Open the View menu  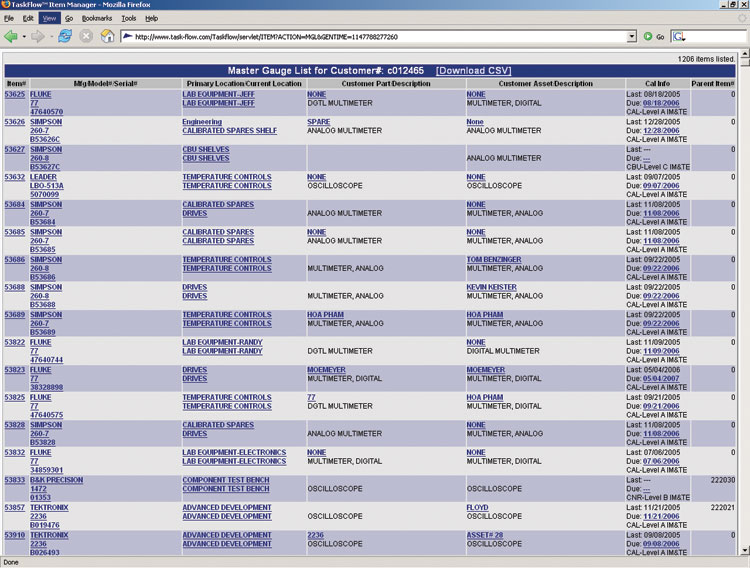[x=49, y=18]
